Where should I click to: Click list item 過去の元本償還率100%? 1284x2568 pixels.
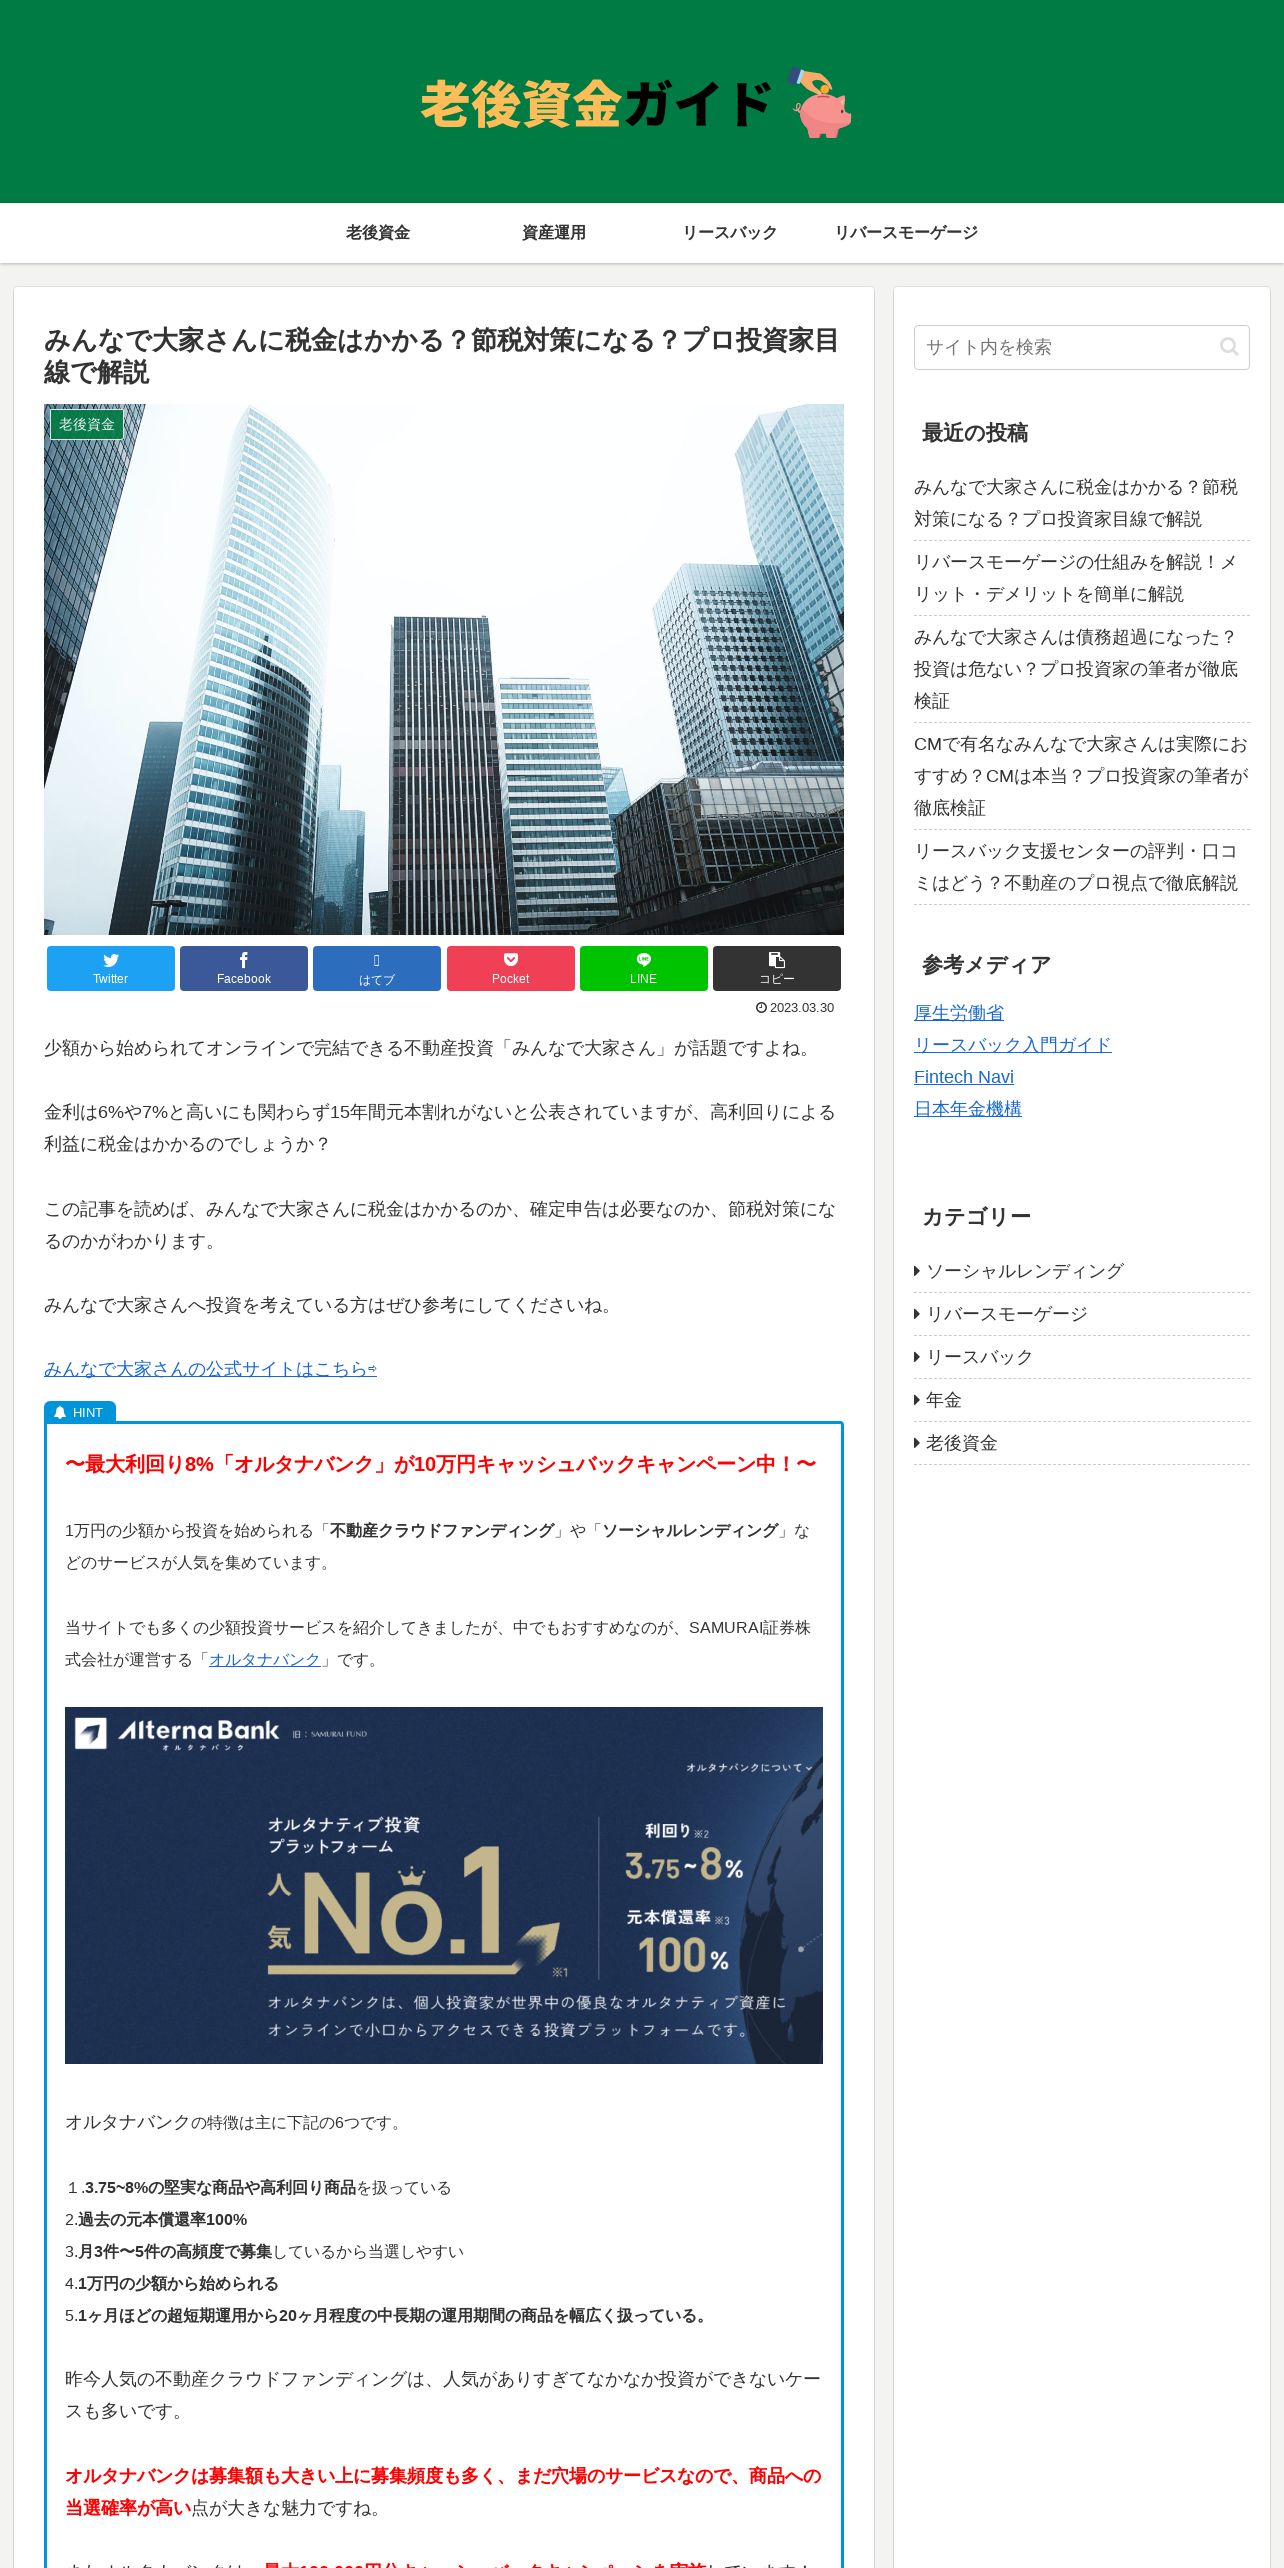coord(156,2220)
